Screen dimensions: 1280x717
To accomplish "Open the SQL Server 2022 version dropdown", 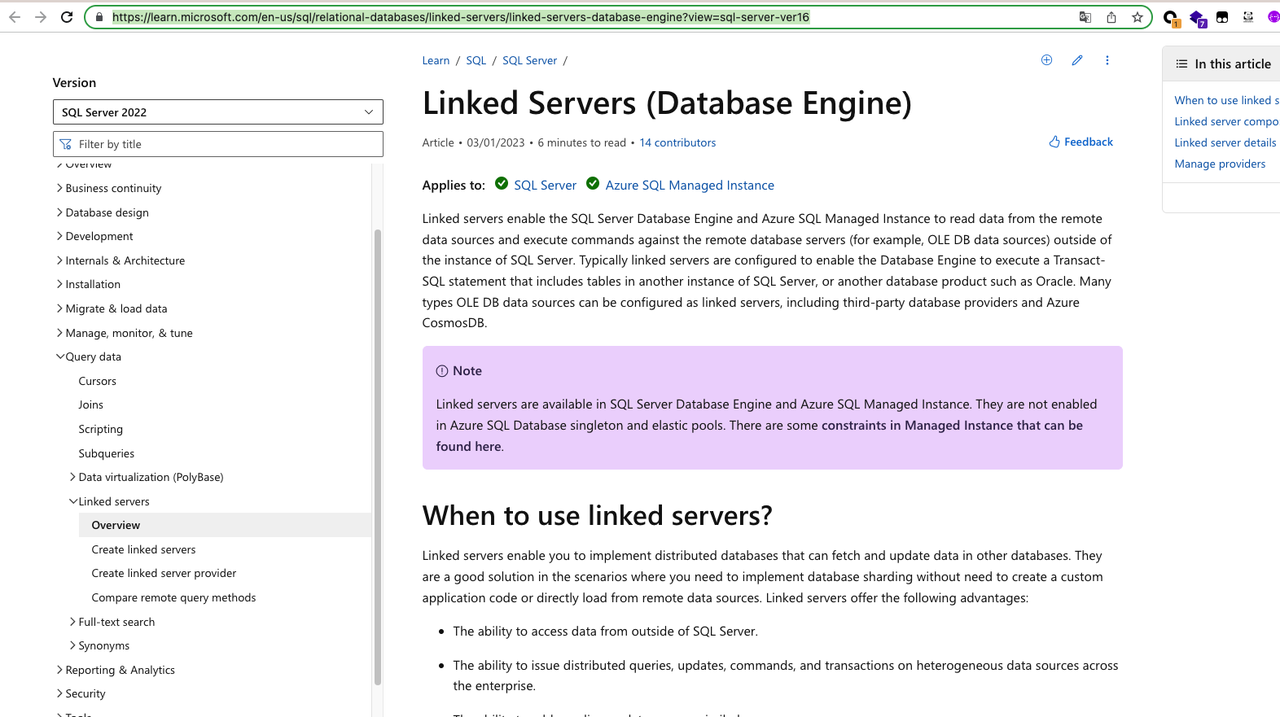I will click(x=218, y=112).
